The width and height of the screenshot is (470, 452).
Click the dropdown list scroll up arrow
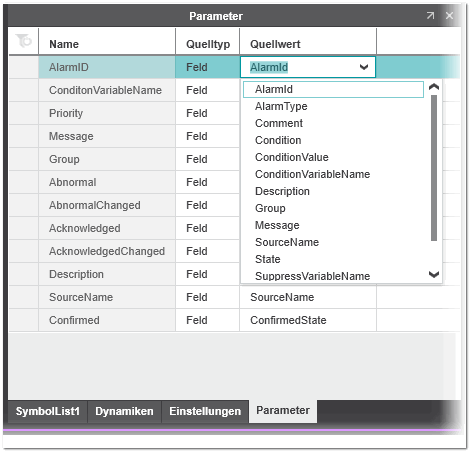pos(434,87)
